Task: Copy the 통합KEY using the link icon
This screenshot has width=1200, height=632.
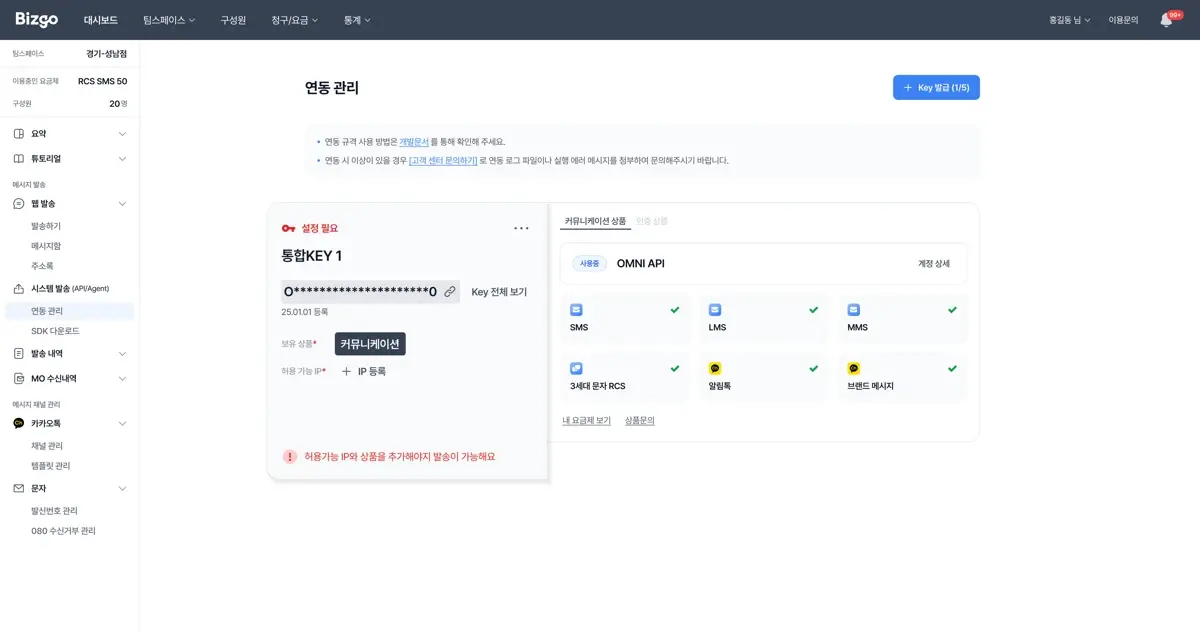Action: (448, 291)
